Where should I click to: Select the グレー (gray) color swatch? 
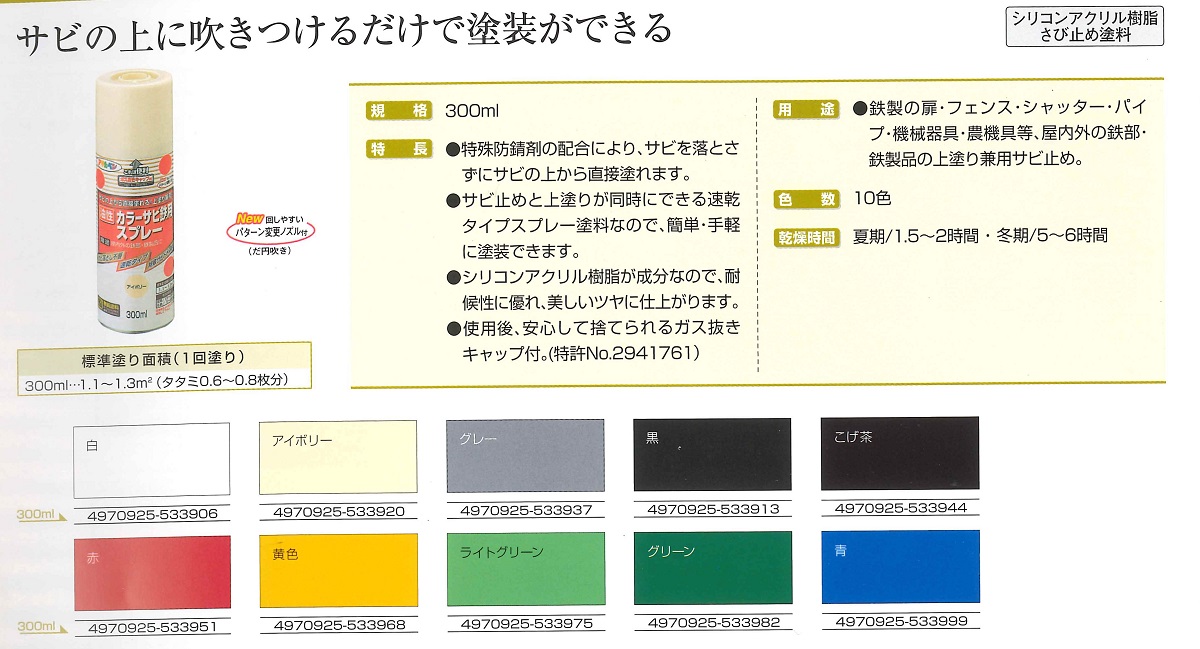coord(524,460)
